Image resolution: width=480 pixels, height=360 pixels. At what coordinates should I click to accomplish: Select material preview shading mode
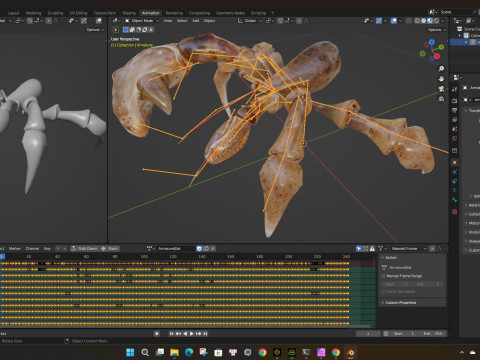point(430,21)
